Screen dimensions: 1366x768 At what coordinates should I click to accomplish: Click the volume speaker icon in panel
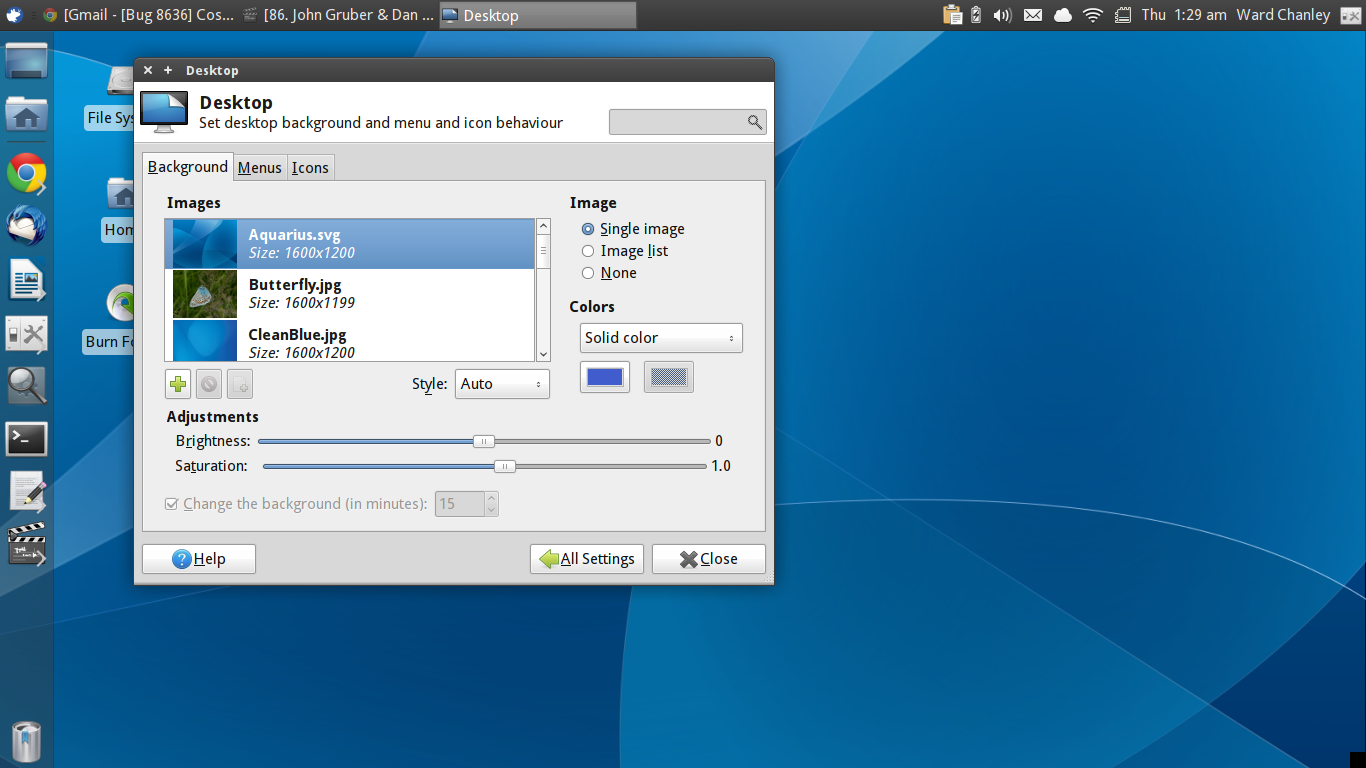point(1003,15)
